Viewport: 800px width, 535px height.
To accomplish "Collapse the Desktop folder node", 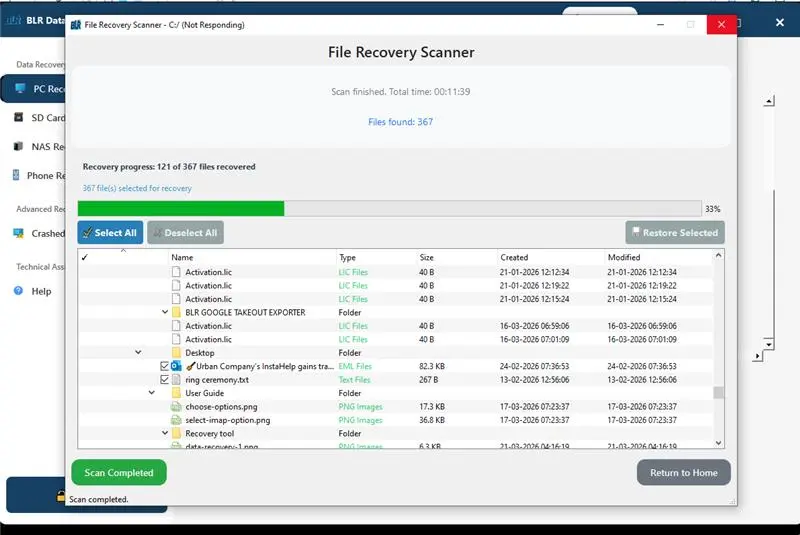I will click(x=138, y=353).
